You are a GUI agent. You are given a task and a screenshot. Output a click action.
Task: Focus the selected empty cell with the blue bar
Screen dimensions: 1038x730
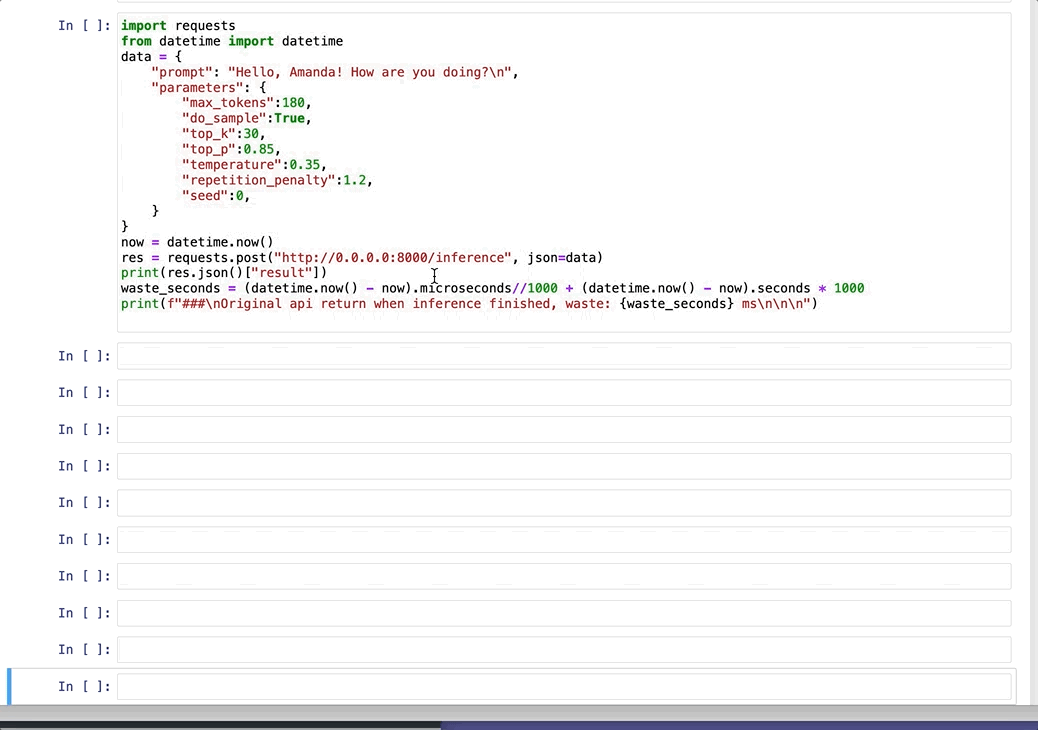[564, 686]
